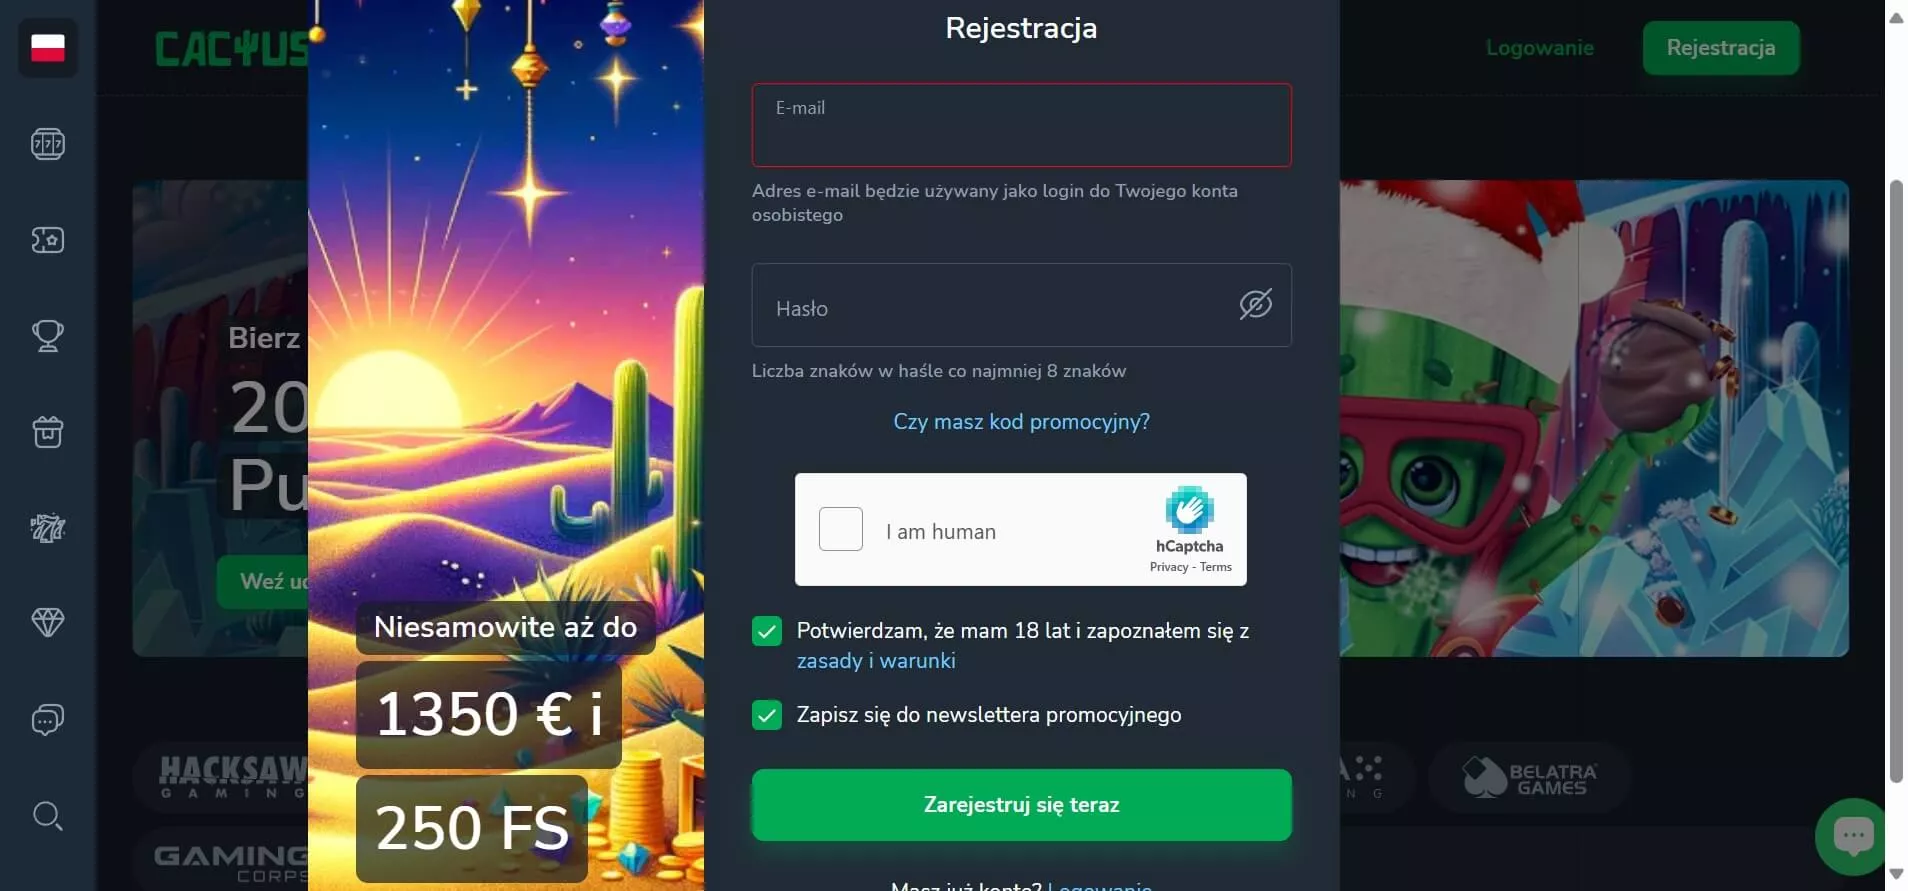Focus the E-mail input field
This screenshot has height=891, width=1908.
pyautogui.click(x=1021, y=125)
